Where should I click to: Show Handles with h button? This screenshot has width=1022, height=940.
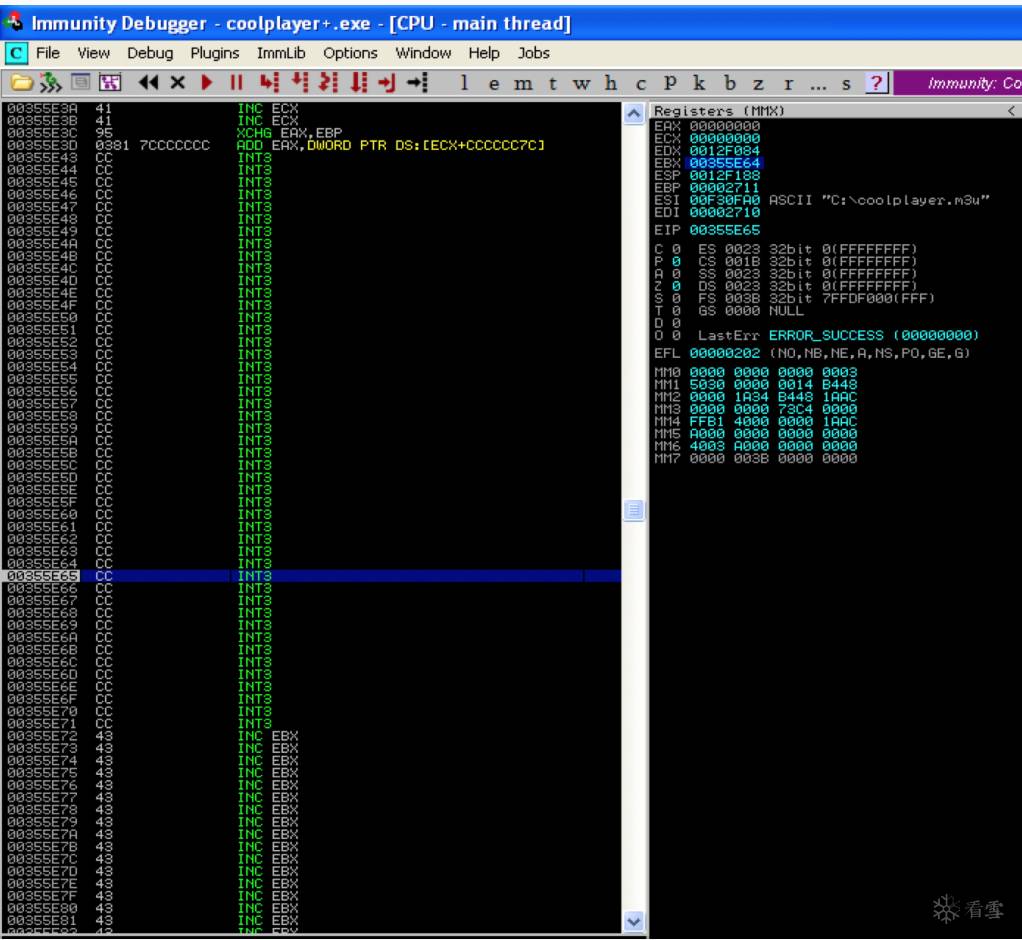(611, 83)
